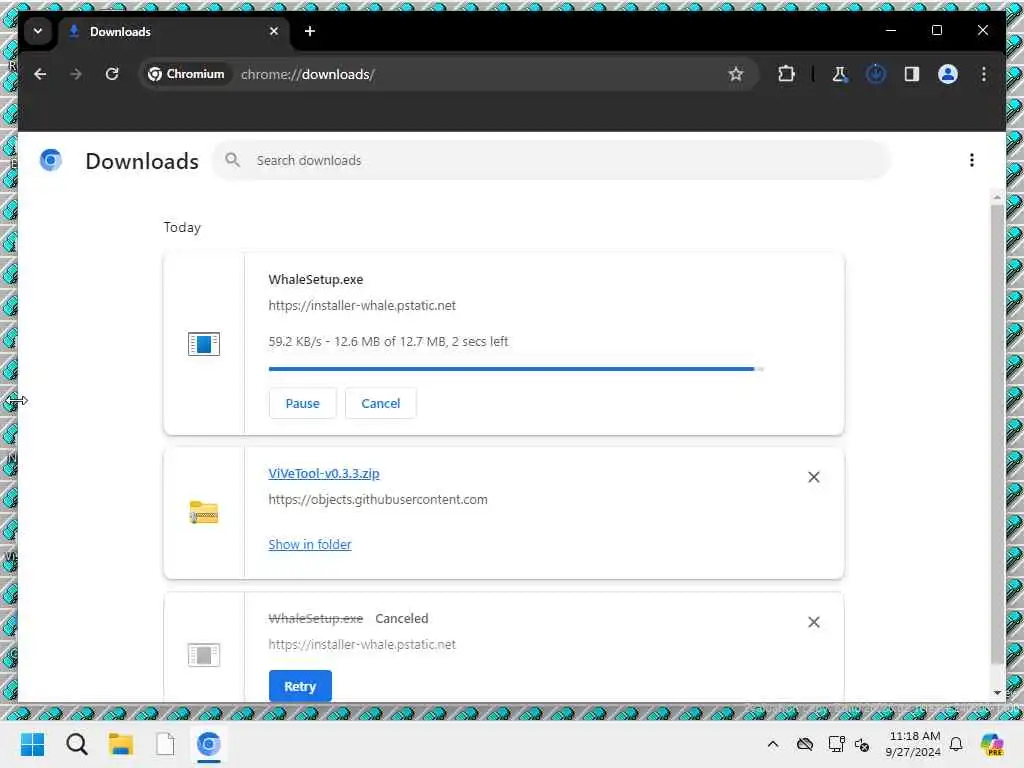Click the cloud sync tray icon
The image size is (1024, 768).
pos(805,744)
